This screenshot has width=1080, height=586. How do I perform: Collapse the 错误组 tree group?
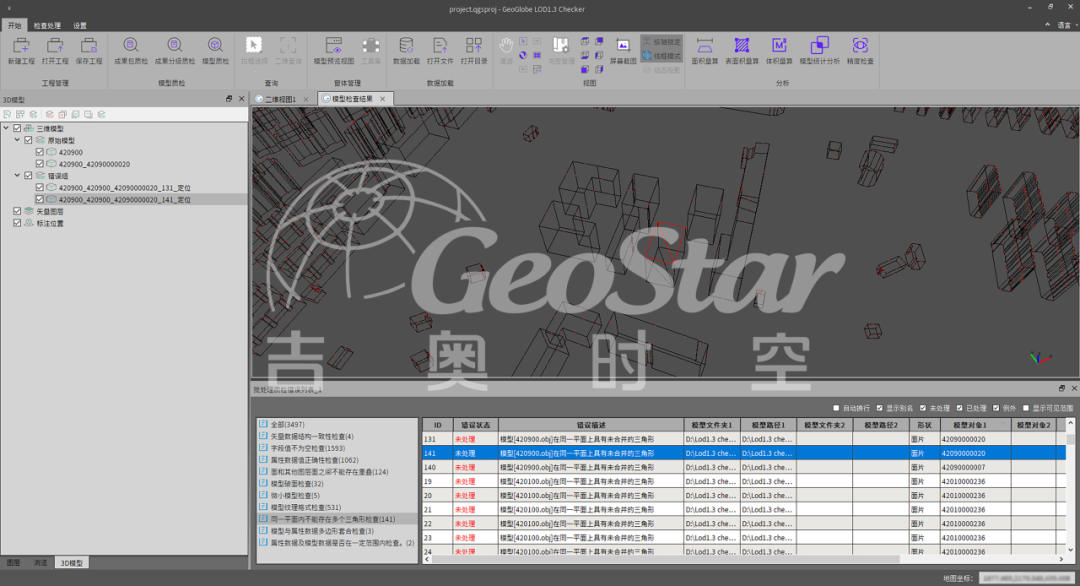pos(17,175)
